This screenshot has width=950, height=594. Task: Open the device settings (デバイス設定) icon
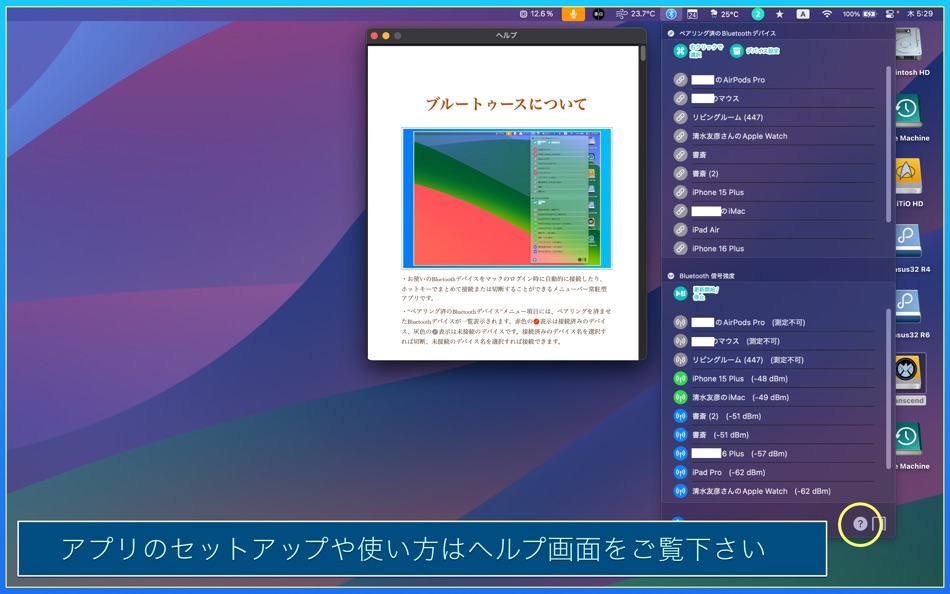coord(736,51)
